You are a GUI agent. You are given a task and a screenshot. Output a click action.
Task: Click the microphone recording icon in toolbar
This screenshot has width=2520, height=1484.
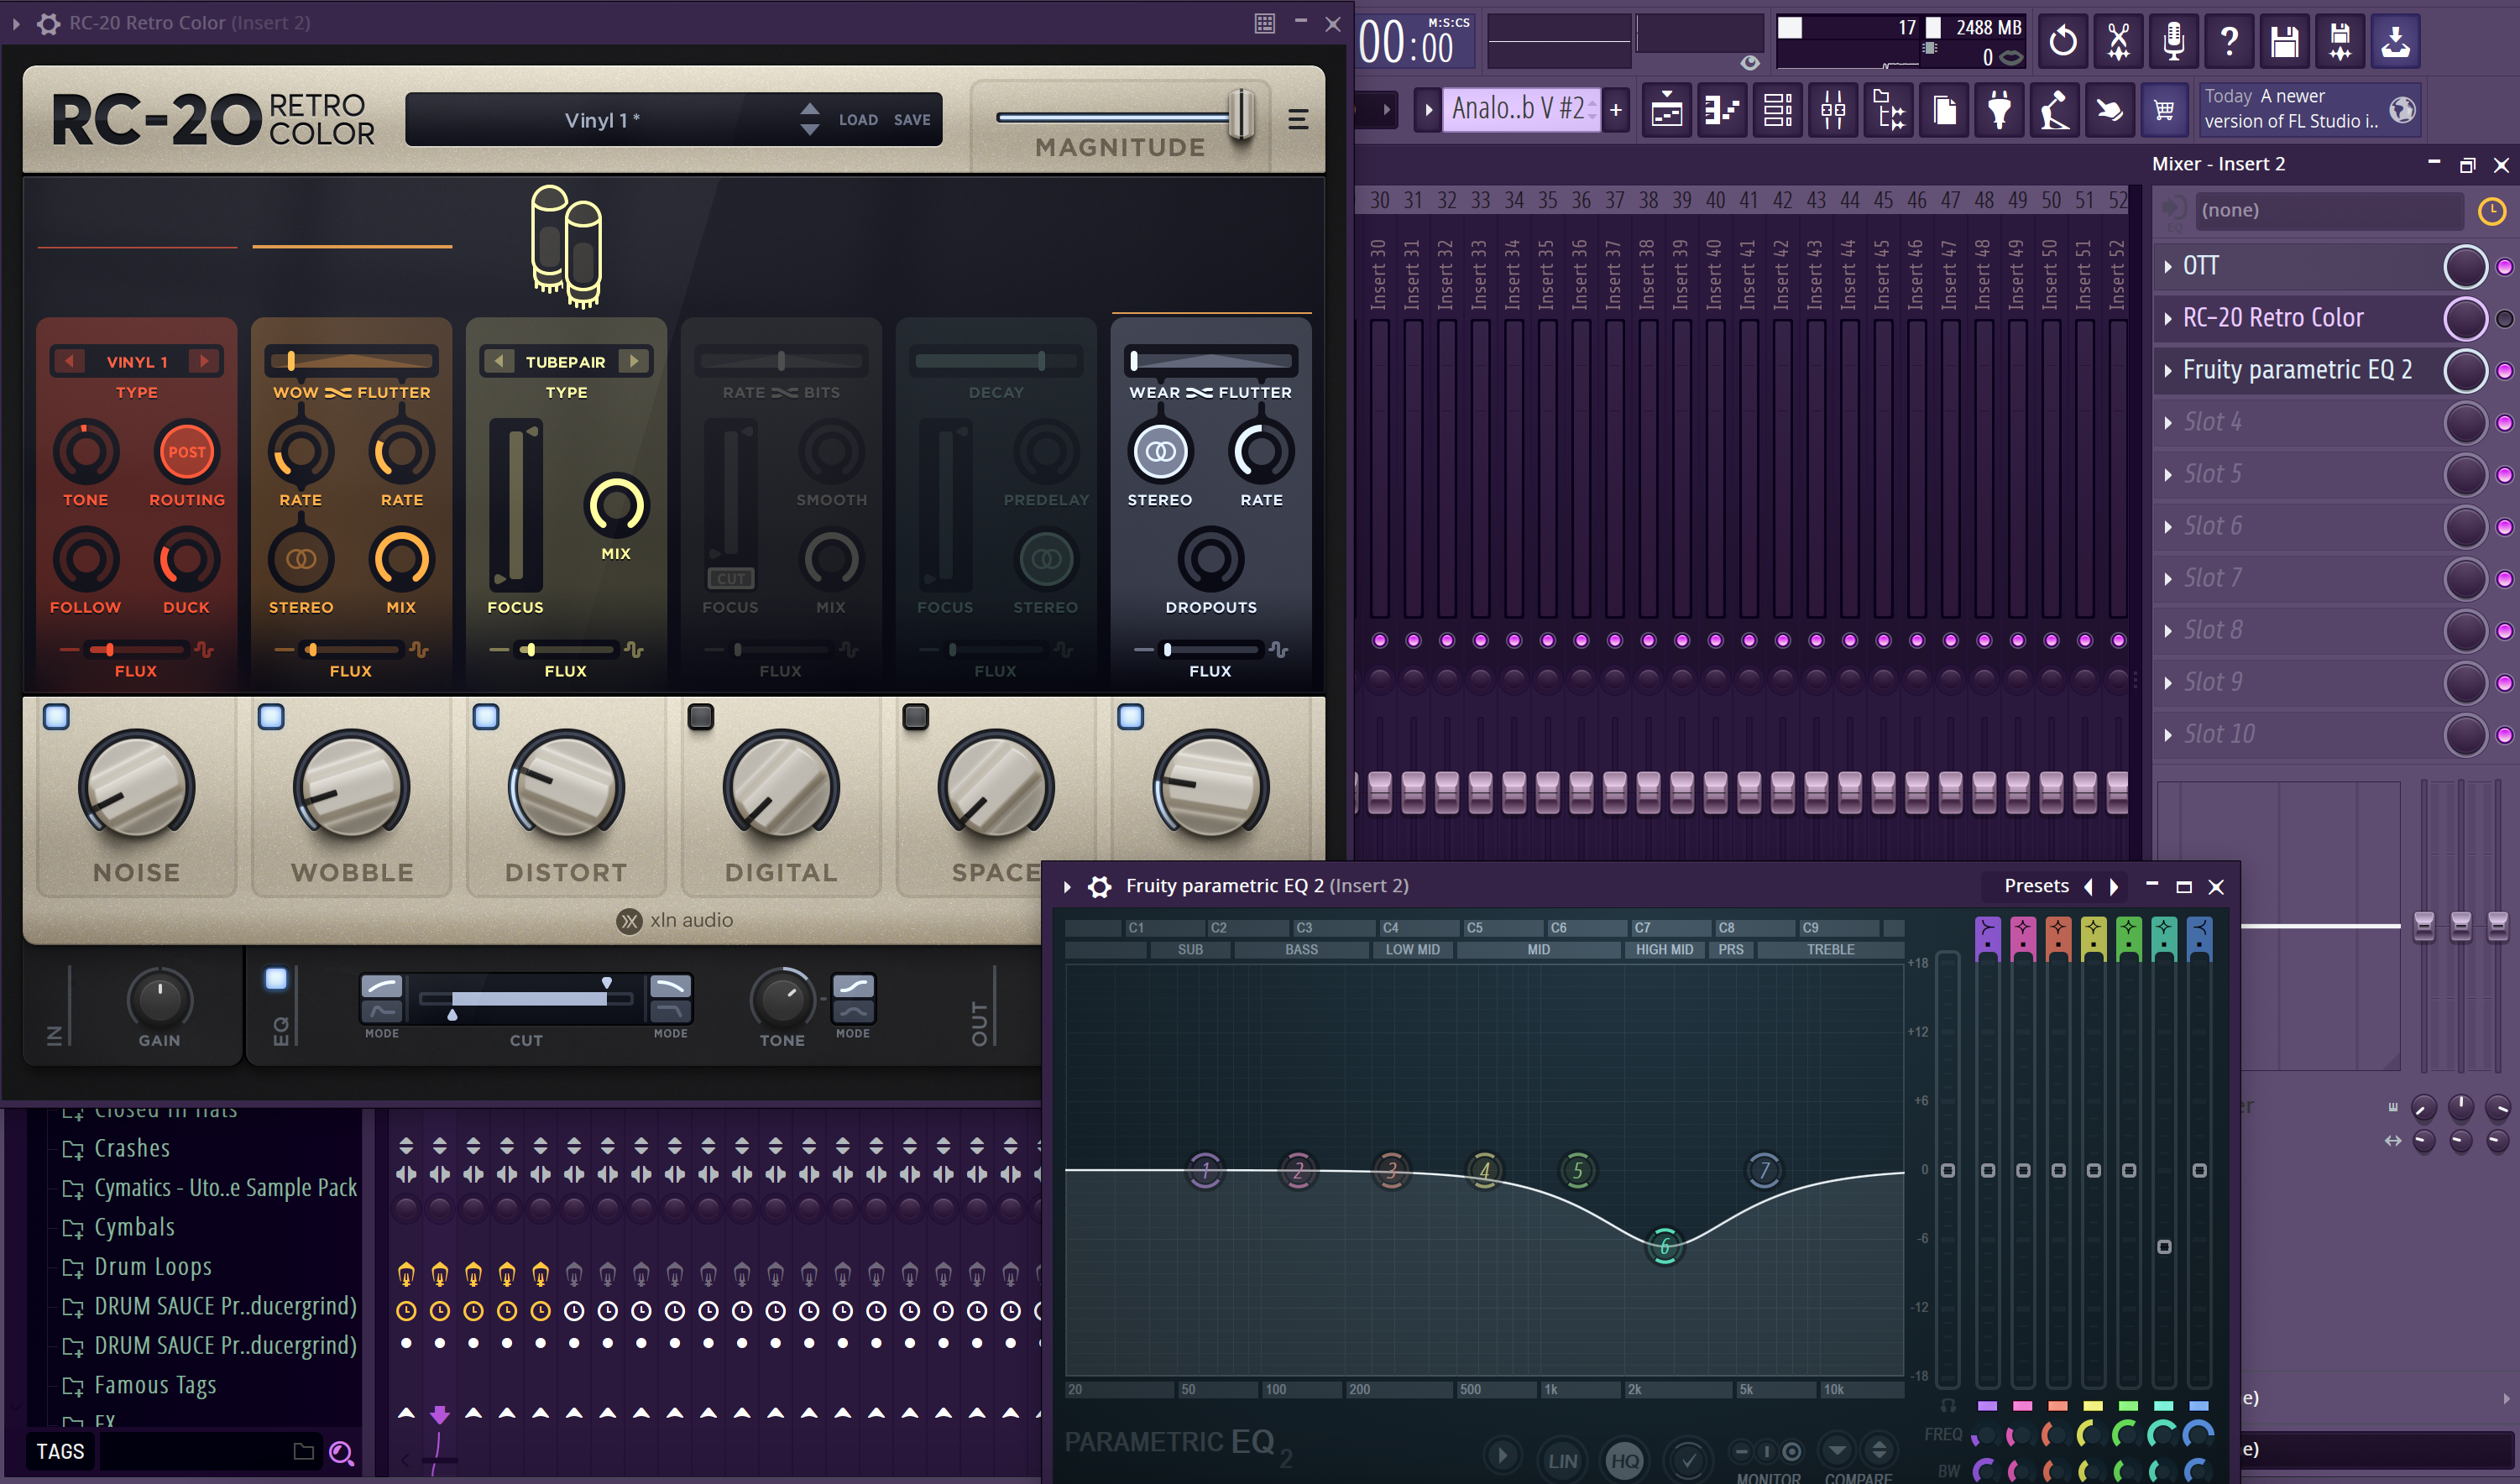click(2173, 41)
